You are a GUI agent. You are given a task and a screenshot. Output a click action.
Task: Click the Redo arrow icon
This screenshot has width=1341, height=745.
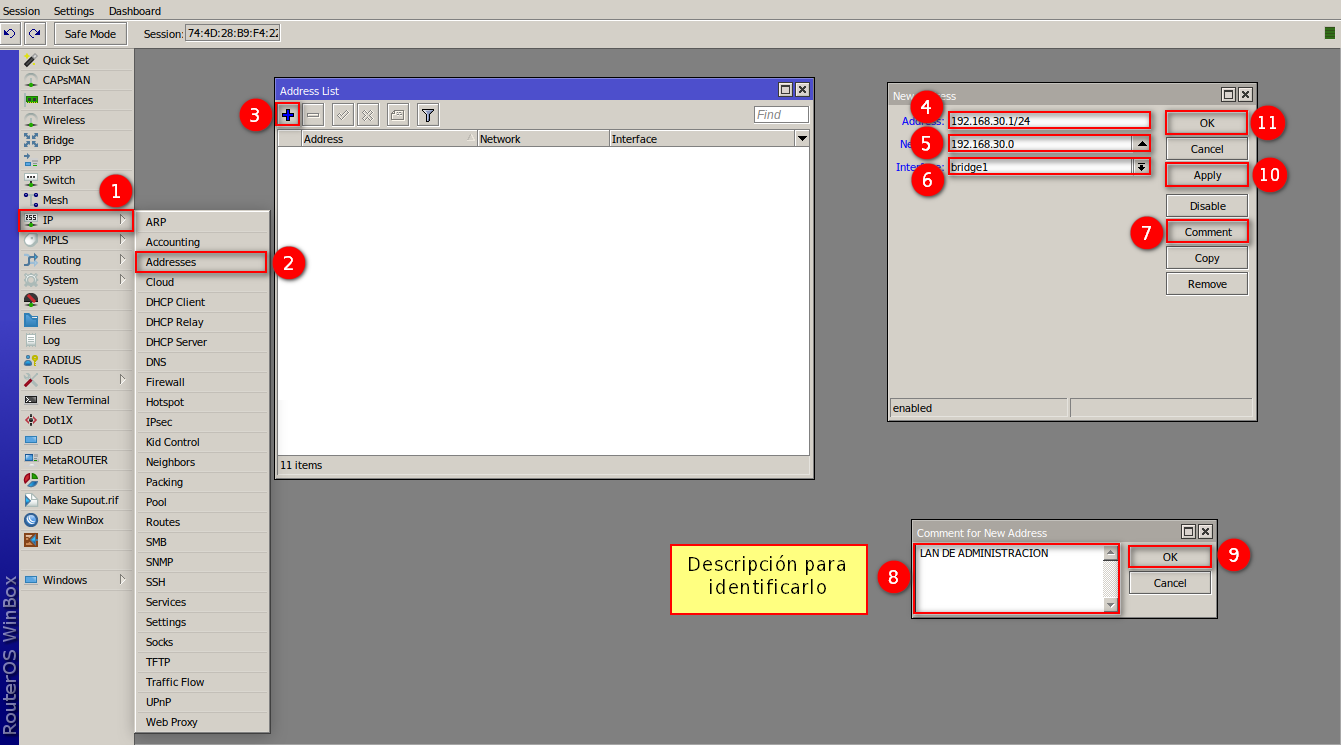coord(34,34)
